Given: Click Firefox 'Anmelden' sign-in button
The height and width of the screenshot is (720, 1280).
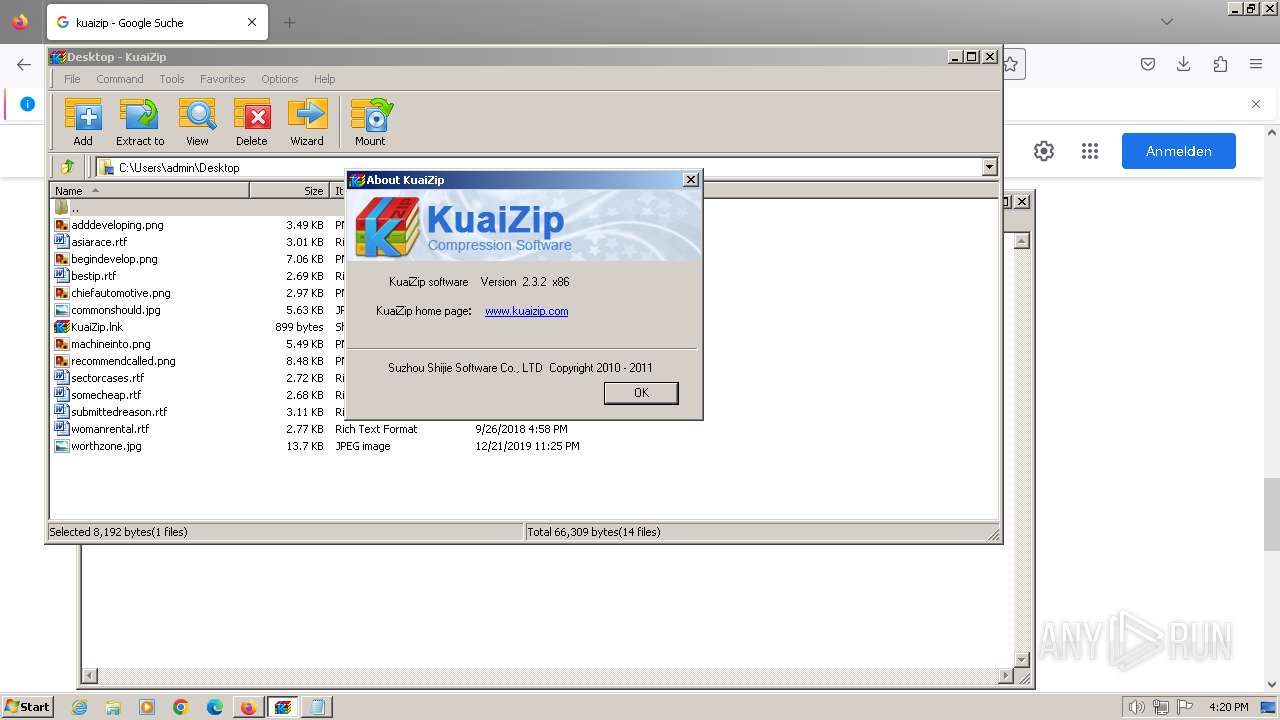Looking at the screenshot, I should point(1178,151).
